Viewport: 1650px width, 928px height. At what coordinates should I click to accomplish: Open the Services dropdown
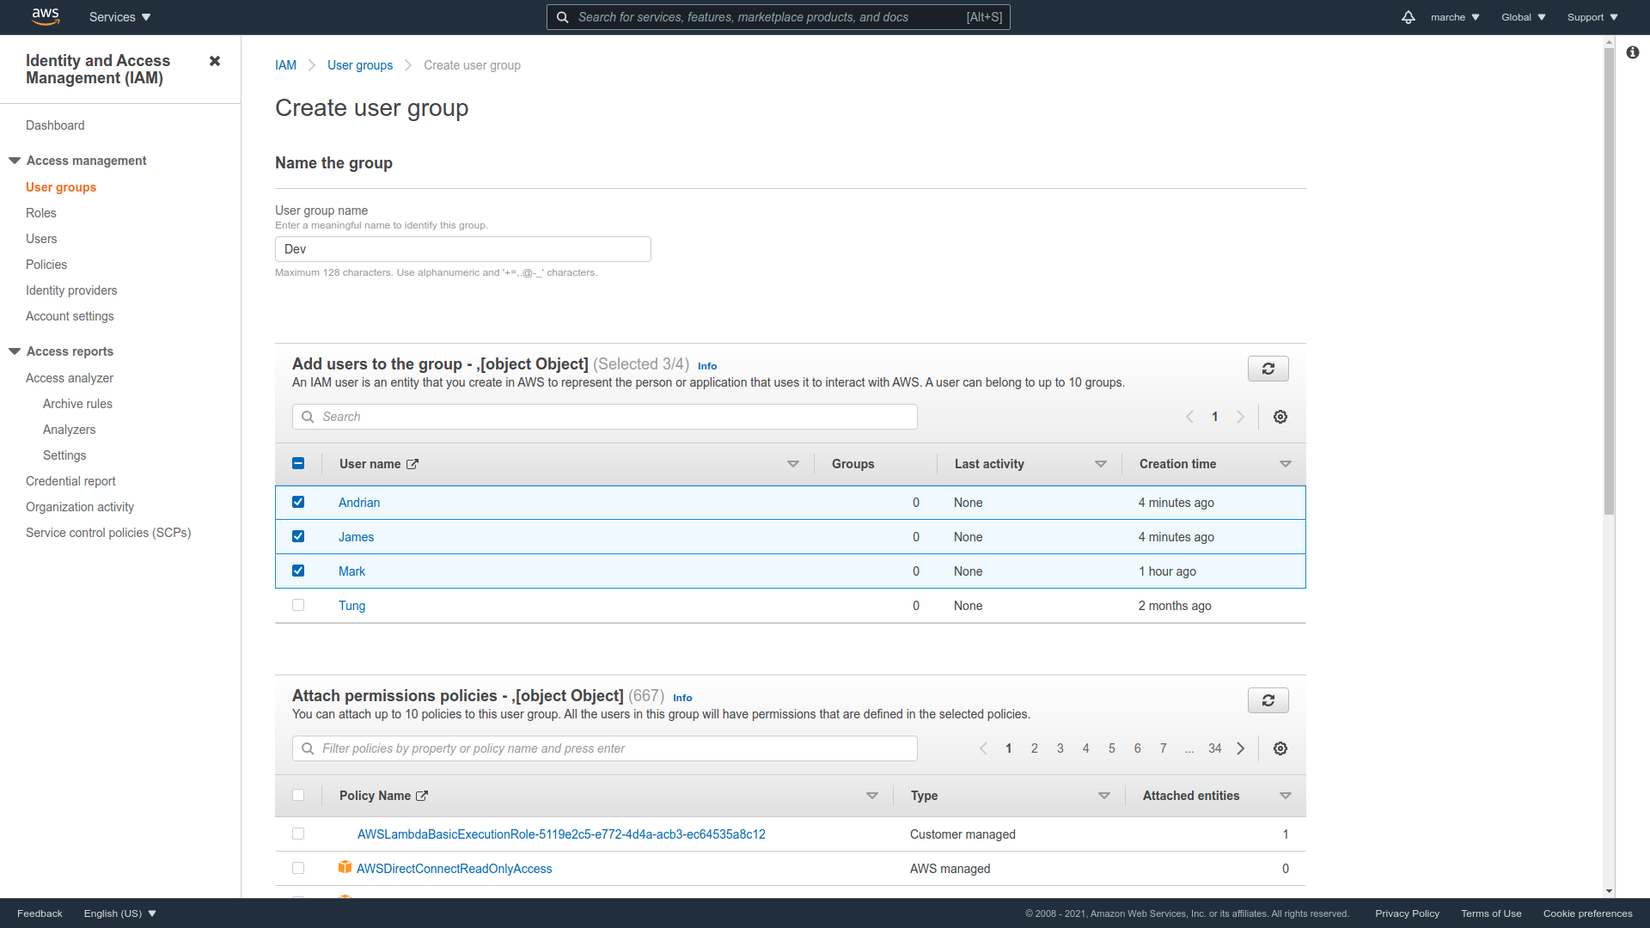click(120, 17)
